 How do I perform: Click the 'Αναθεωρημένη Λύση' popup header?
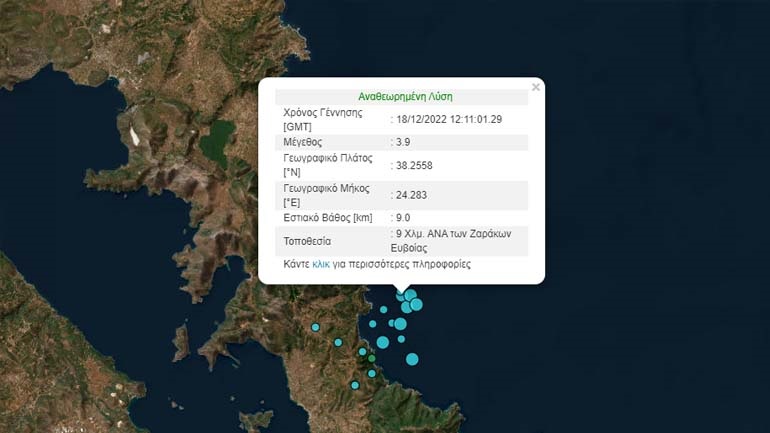pyautogui.click(x=405, y=97)
